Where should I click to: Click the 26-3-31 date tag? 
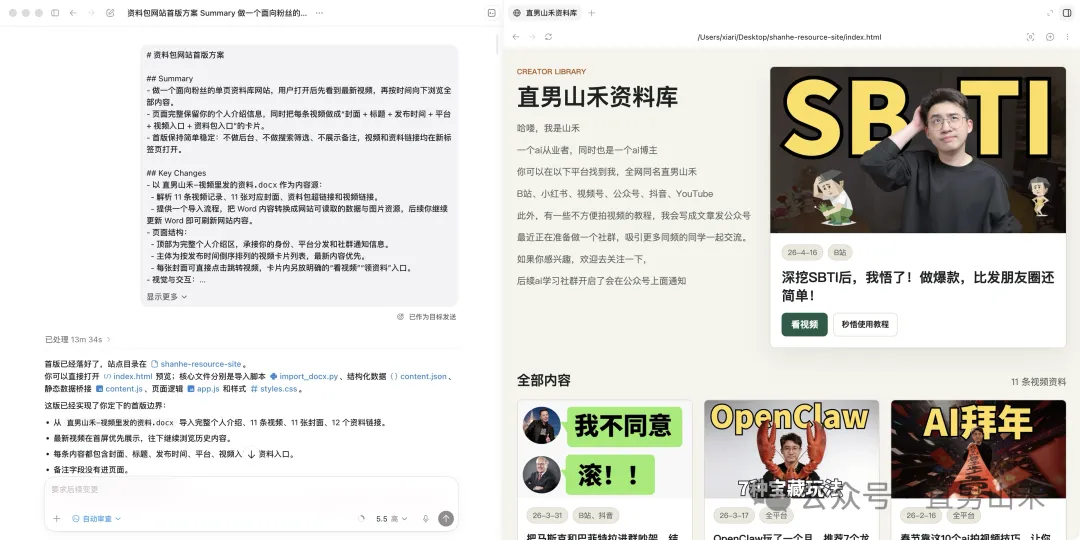pos(547,515)
